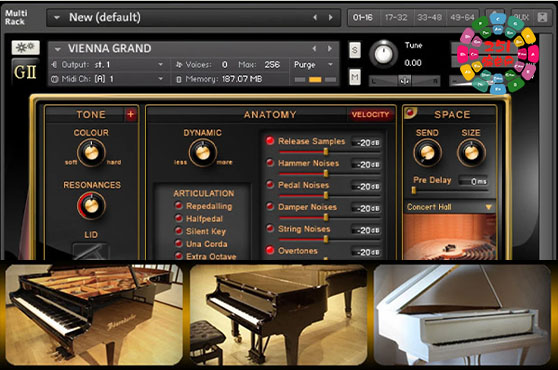This screenshot has height=370, width=558.
Task: Click the Voices note icon
Action: click(179, 64)
